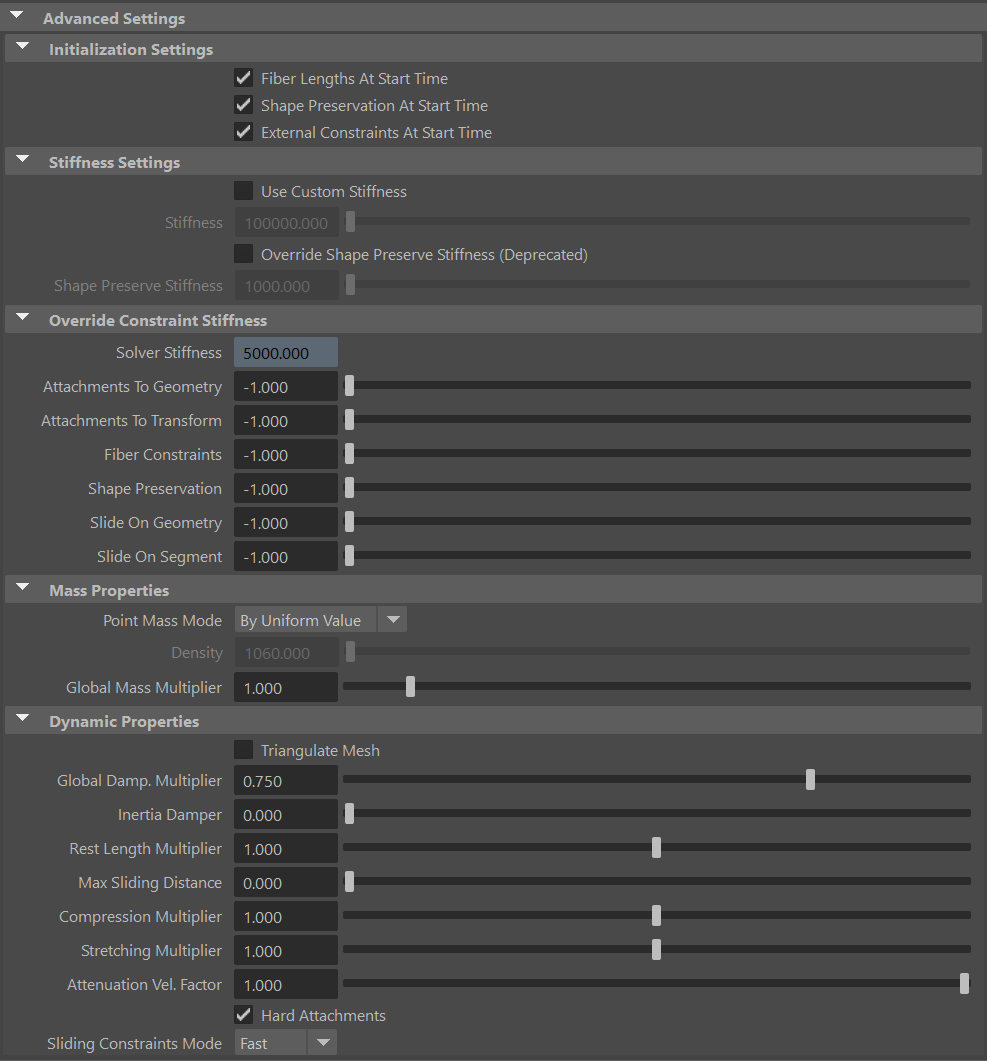Select the Solver Stiffness value field
The width and height of the screenshot is (987, 1061).
(x=285, y=352)
